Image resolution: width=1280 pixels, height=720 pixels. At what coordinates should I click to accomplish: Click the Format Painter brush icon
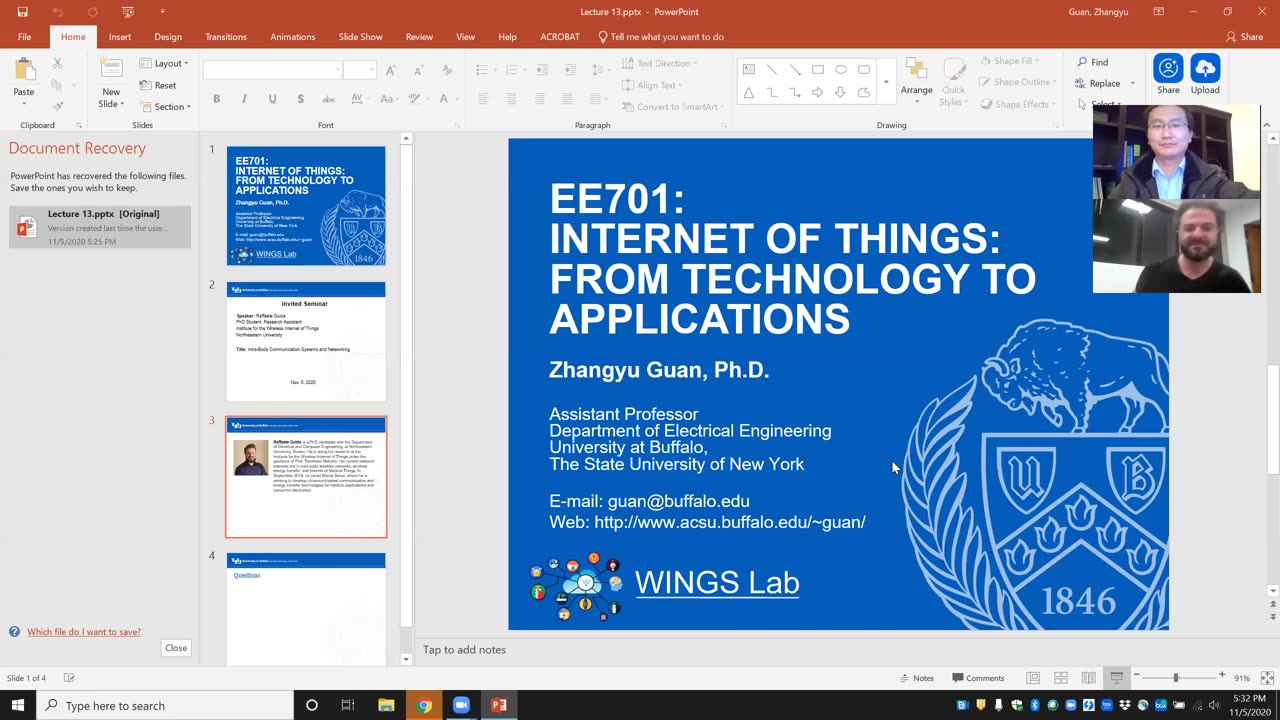[x=57, y=106]
